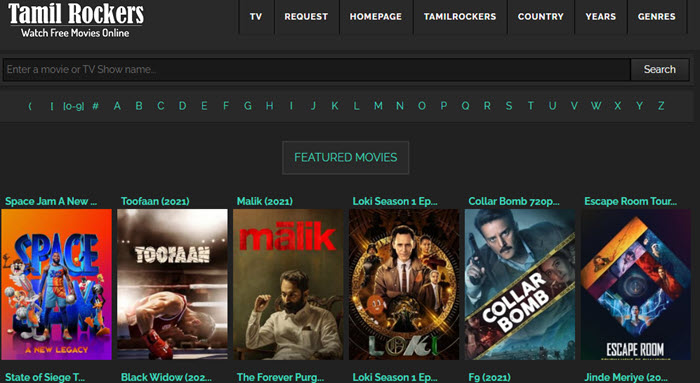Open the Toofaan movie poster
Image resolution: width=700 pixels, height=383 pixels.
click(x=172, y=284)
